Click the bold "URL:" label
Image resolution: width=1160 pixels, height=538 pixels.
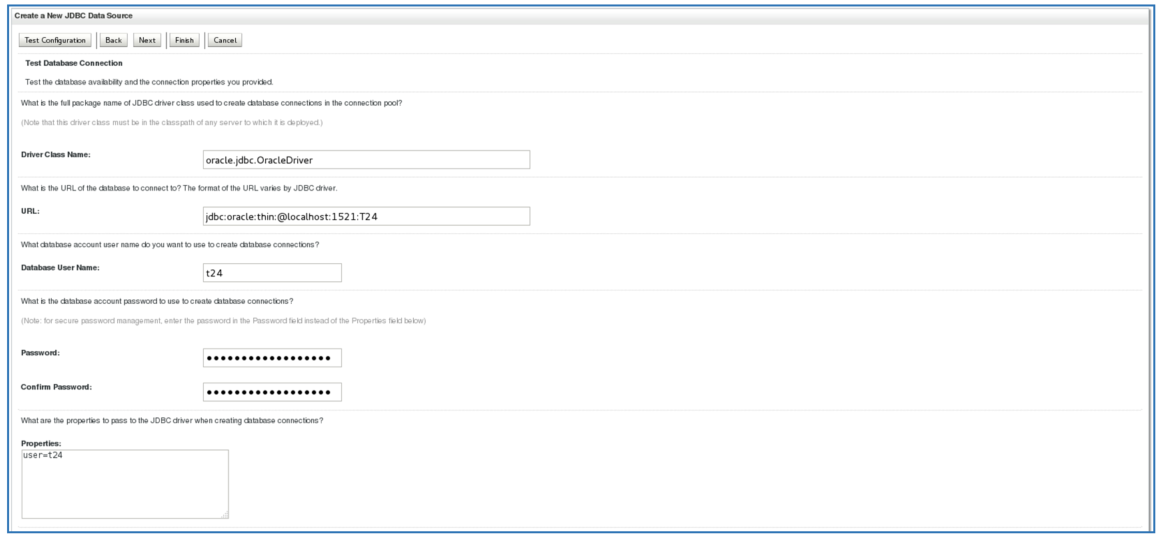click(x=30, y=212)
